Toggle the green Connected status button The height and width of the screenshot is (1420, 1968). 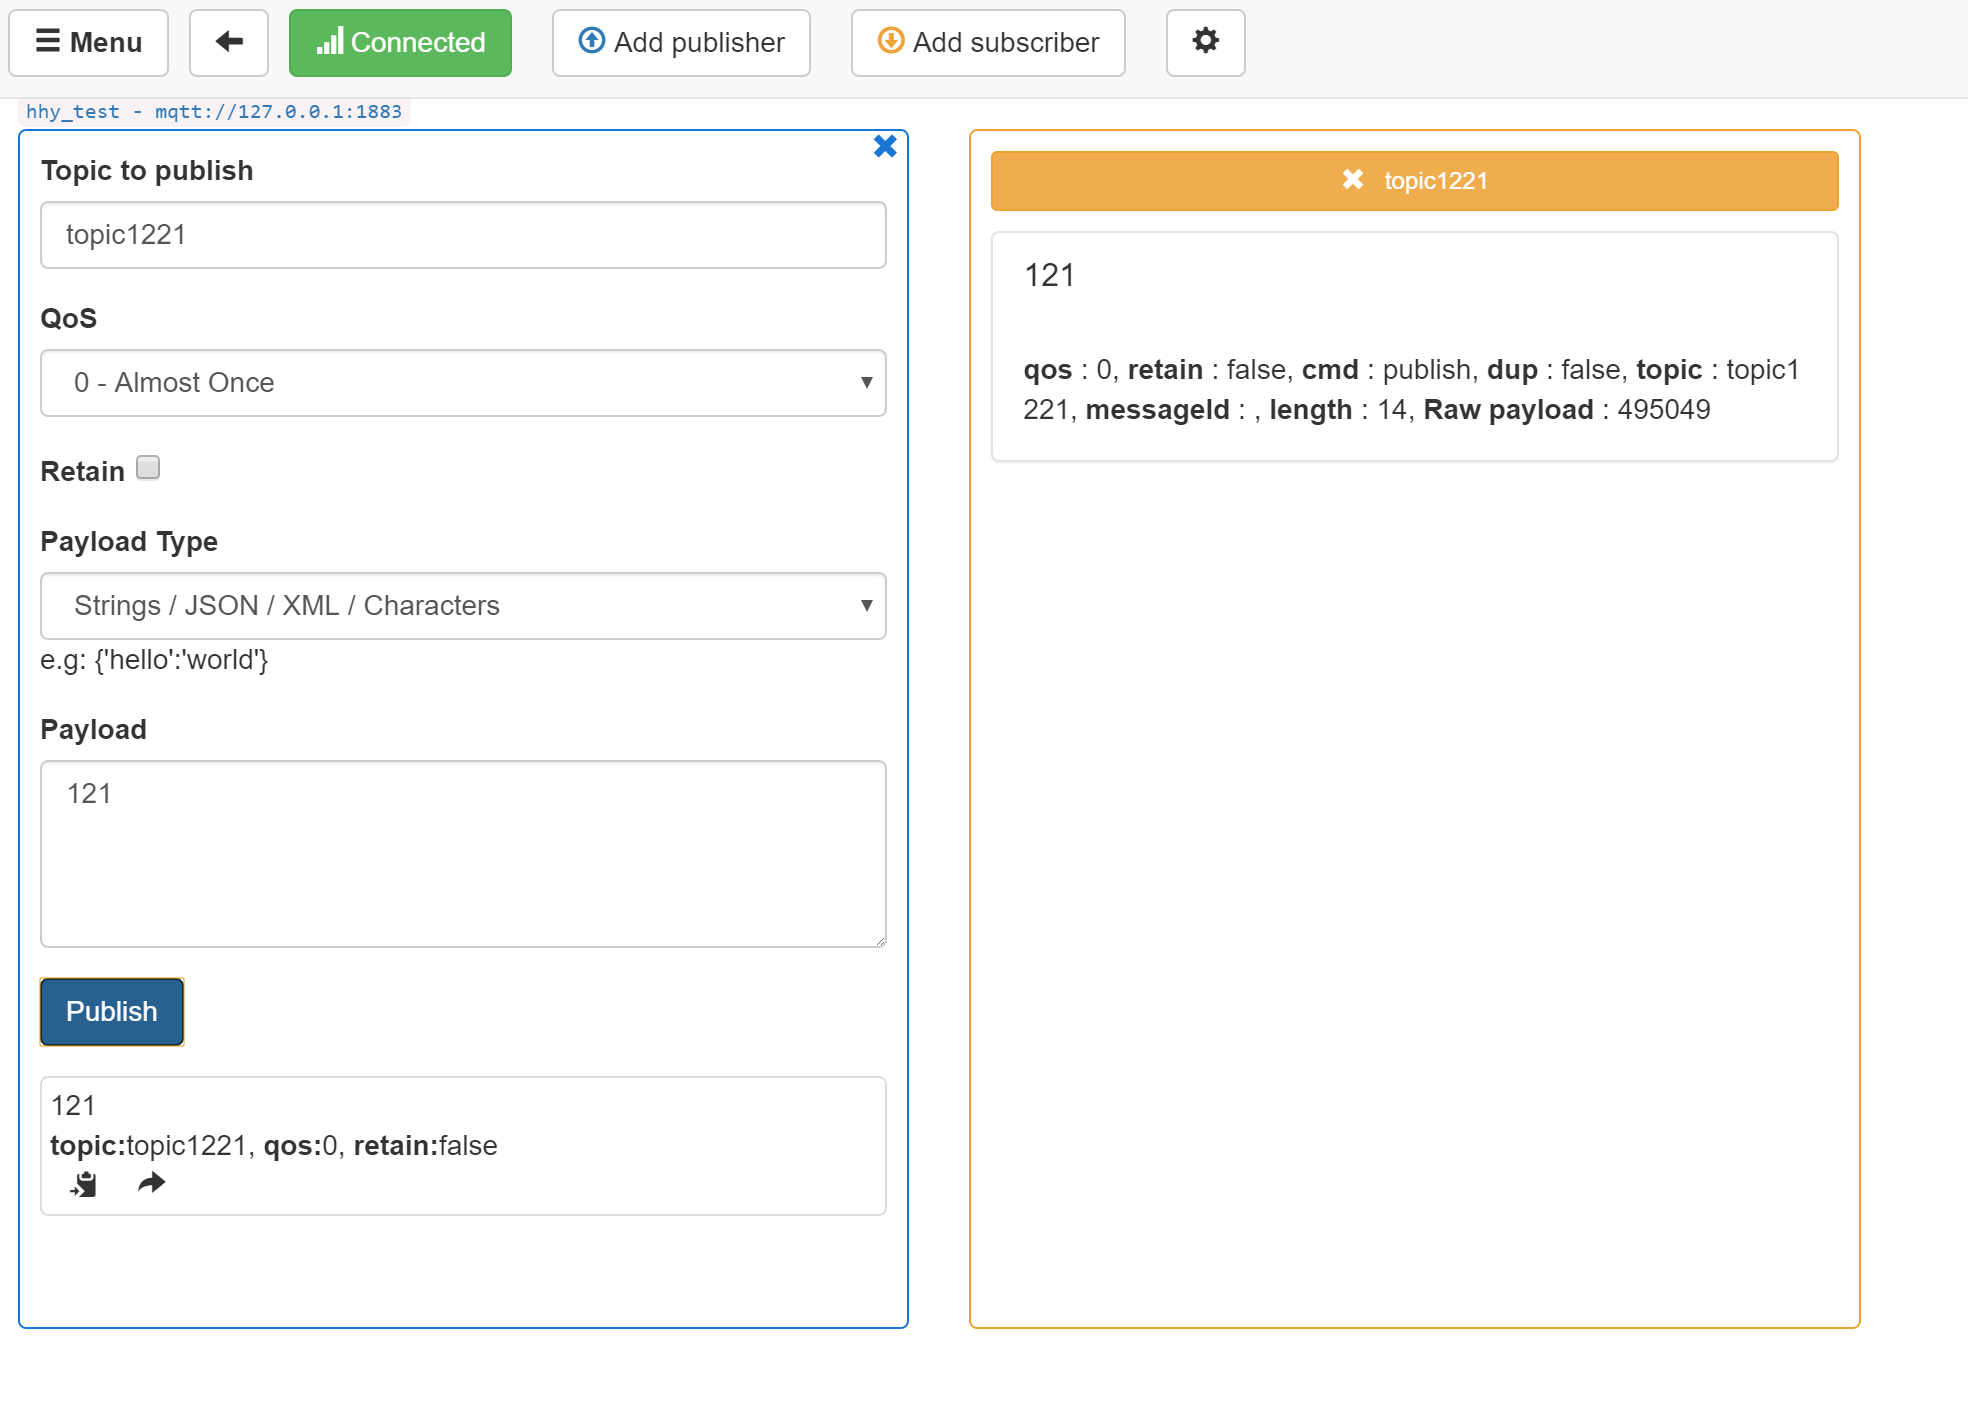tap(400, 43)
